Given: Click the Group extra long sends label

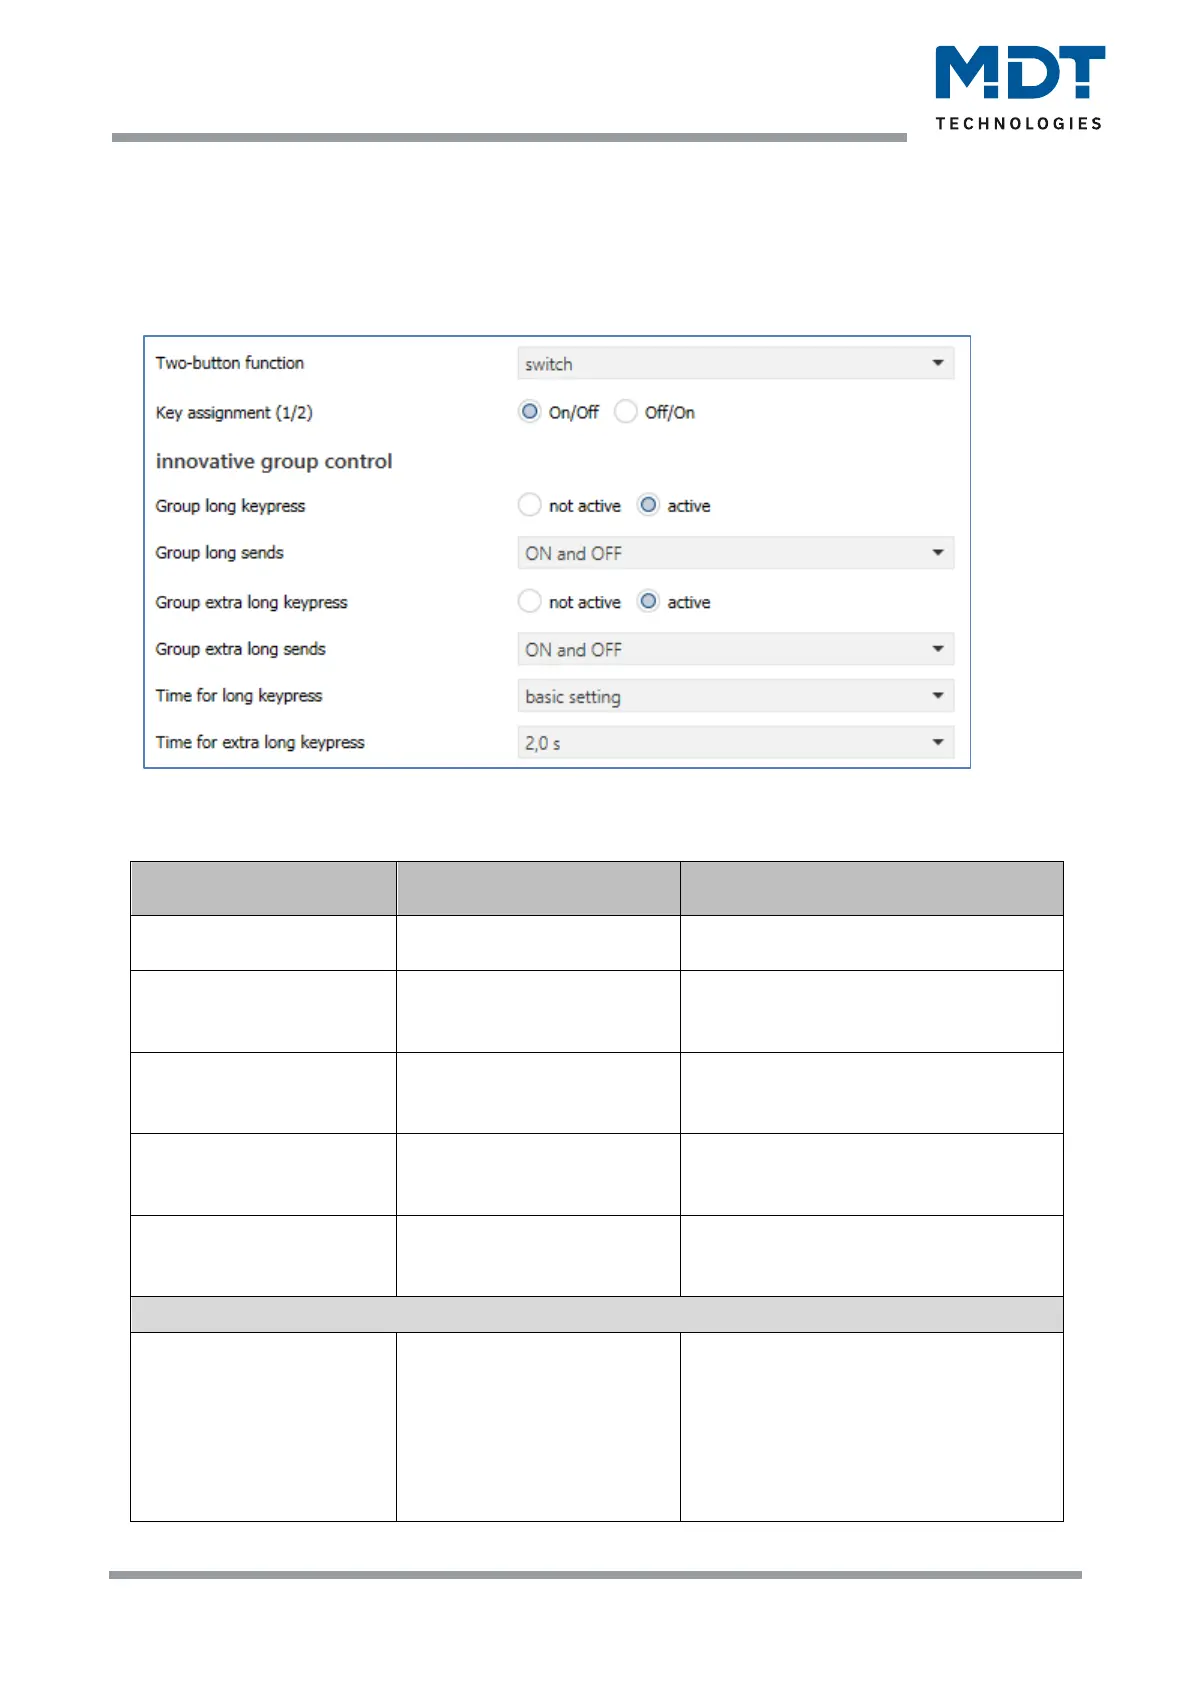Looking at the screenshot, I should pos(240,649).
